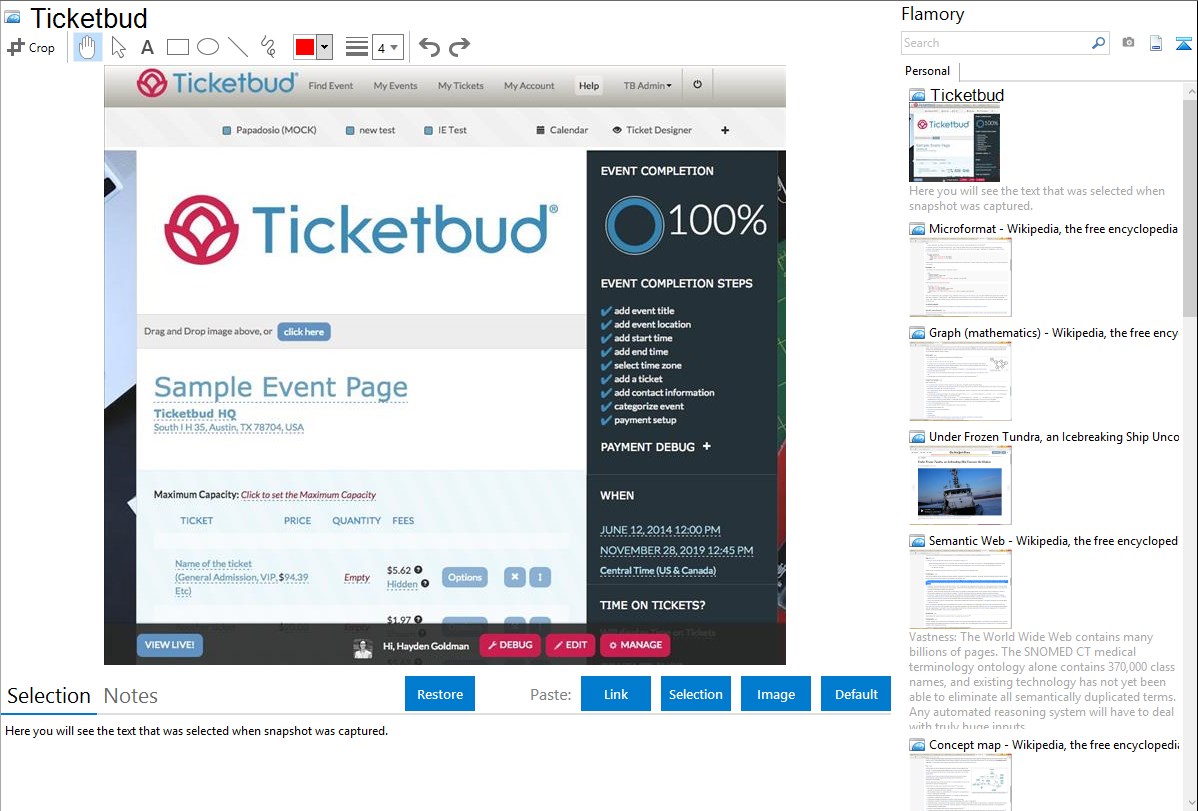Click the red DEBUG button
This screenshot has width=1198, height=811.
coord(510,645)
